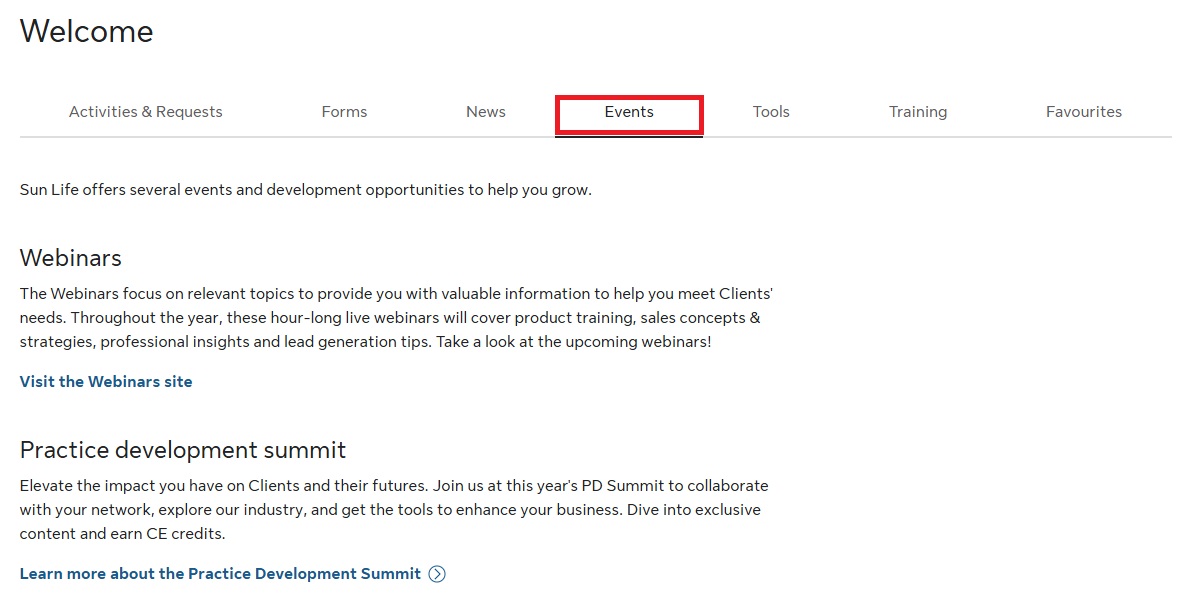
Task: Click the Welcome page heading
Action: pyautogui.click(x=87, y=32)
